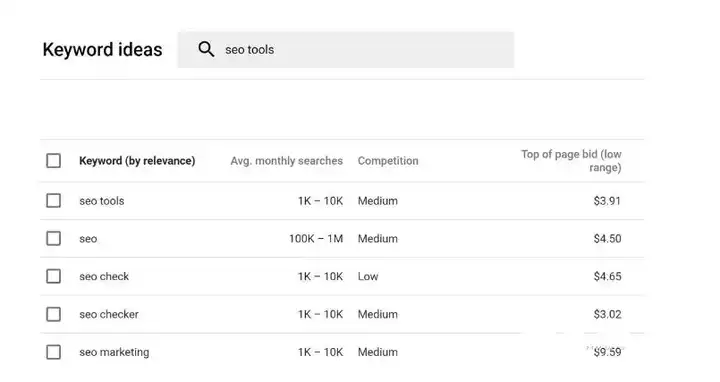Sort by 'Avg. monthly searches' column header
This screenshot has height=382, width=720.
[x=287, y=161]
